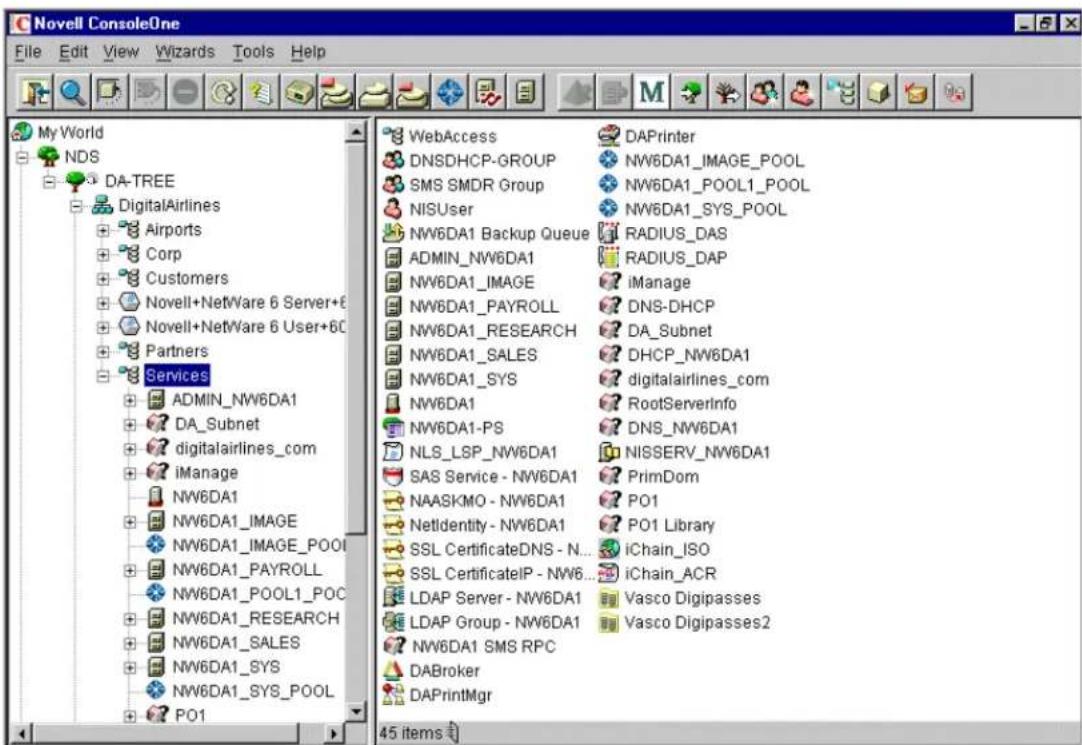Click the RADIUS_DAS icon
The image size is (1082, 745).
click(x=609, y=233)
